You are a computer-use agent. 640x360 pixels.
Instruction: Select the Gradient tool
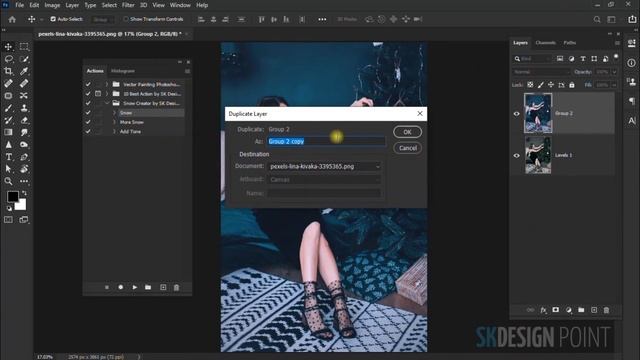[8, 132]
